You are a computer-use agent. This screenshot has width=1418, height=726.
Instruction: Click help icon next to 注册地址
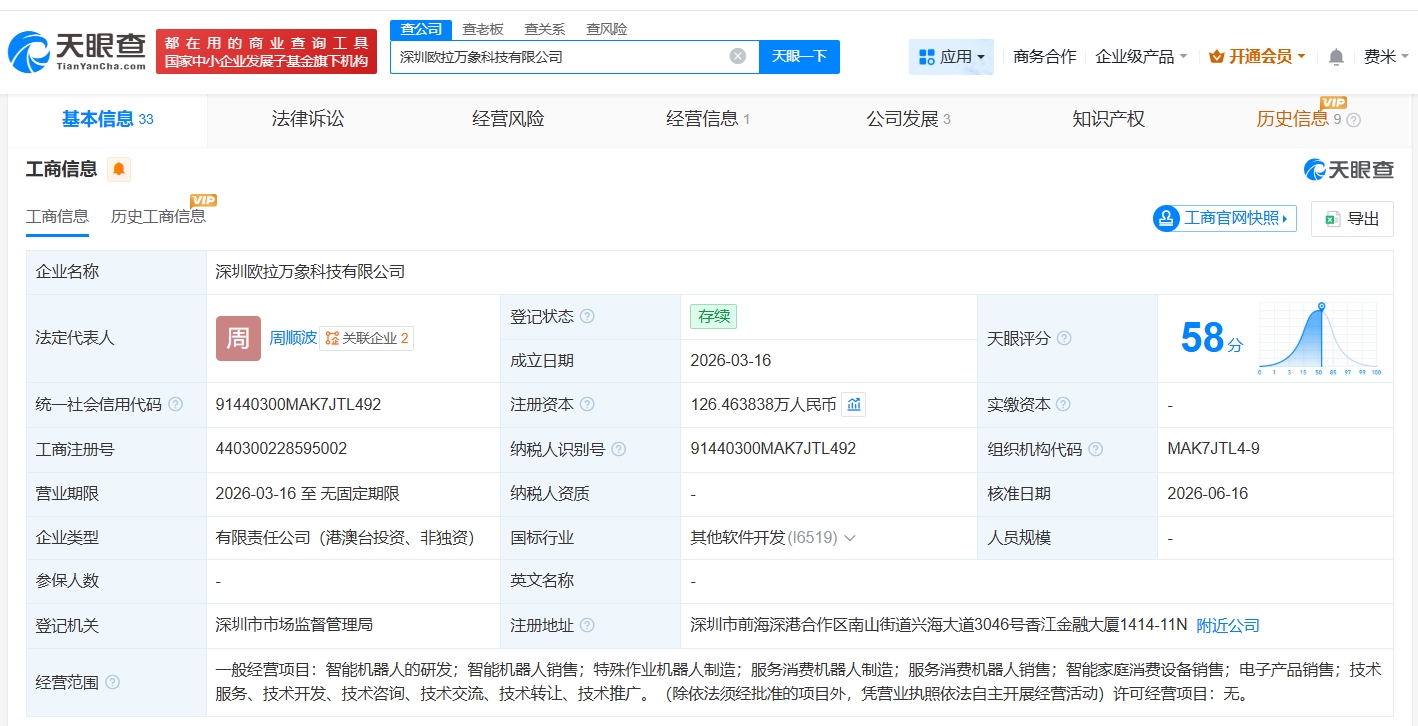point(587,625)
